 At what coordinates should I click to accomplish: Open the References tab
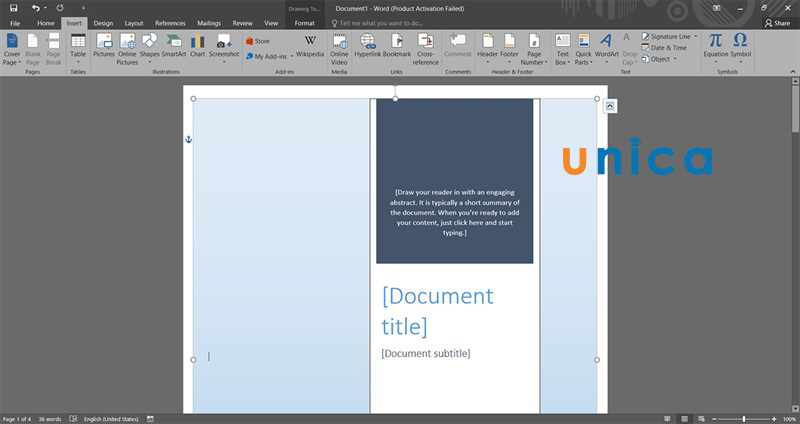click(170, 23)
